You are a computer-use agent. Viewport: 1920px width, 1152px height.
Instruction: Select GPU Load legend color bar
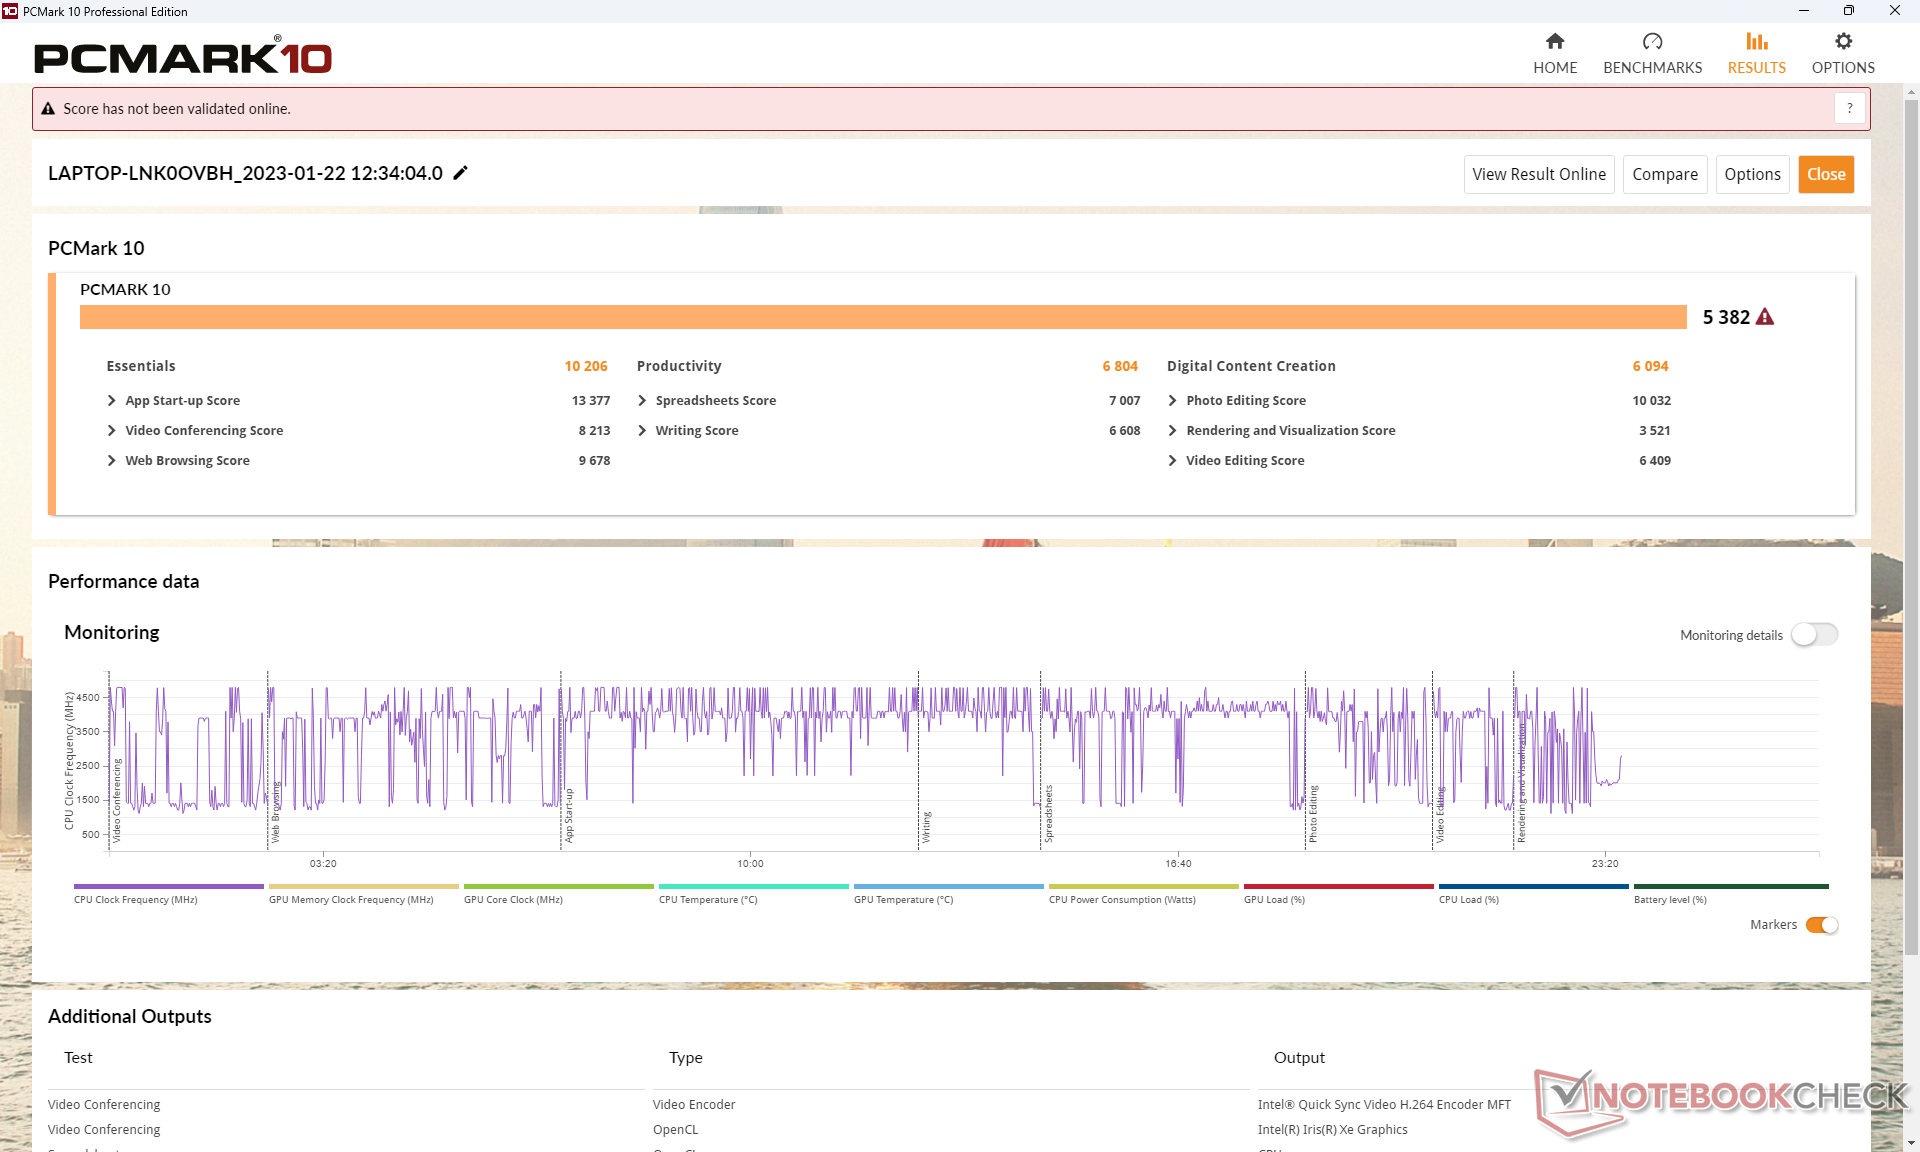(x=1338, y=887)
